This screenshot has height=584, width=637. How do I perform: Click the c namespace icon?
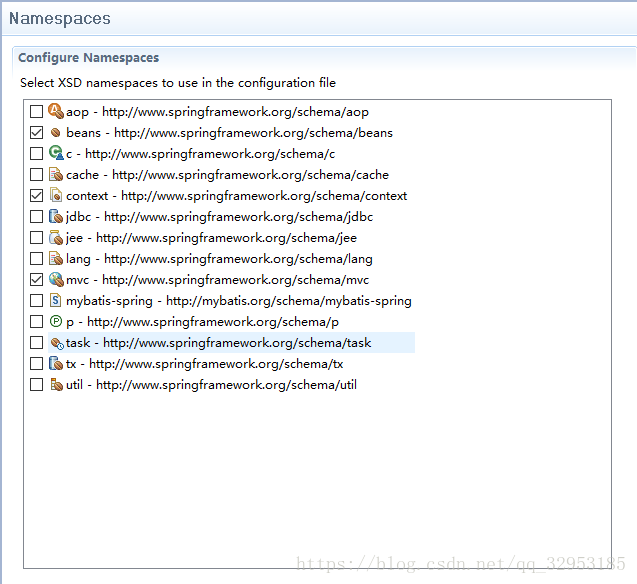pyautogui.click(x=56, y=153)
